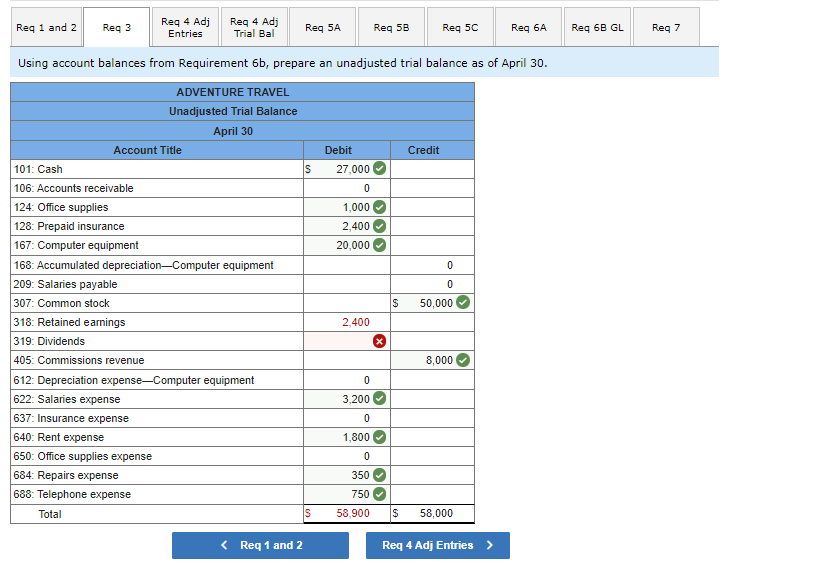
Task: Click the Accounts receivable debit field
Action: [x=347, y=188]
